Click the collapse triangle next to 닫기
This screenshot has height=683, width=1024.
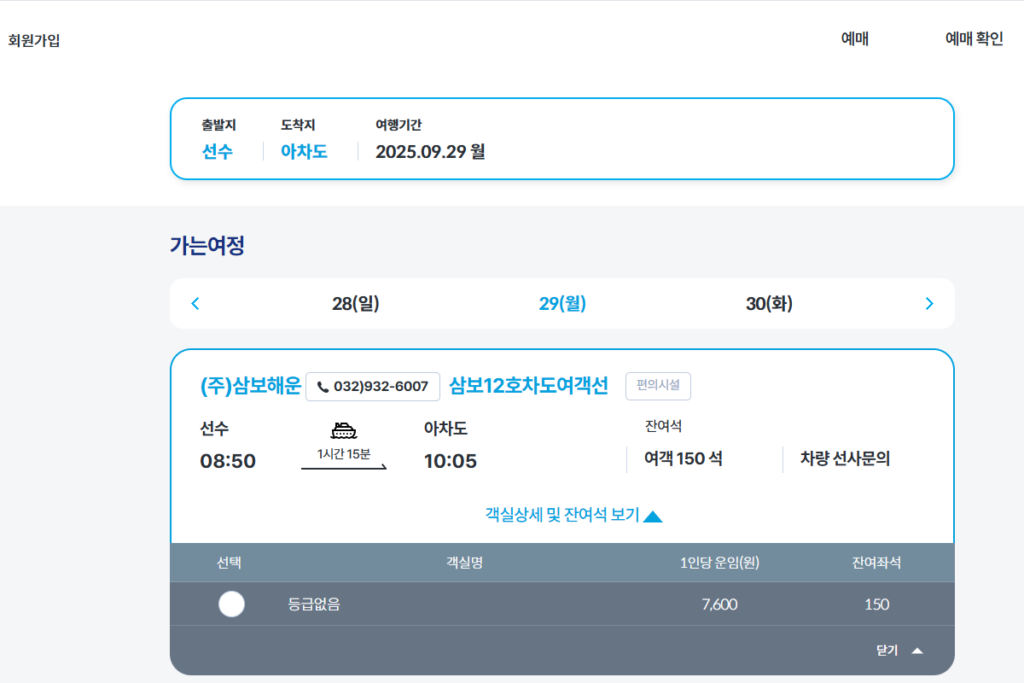point(916,650)
